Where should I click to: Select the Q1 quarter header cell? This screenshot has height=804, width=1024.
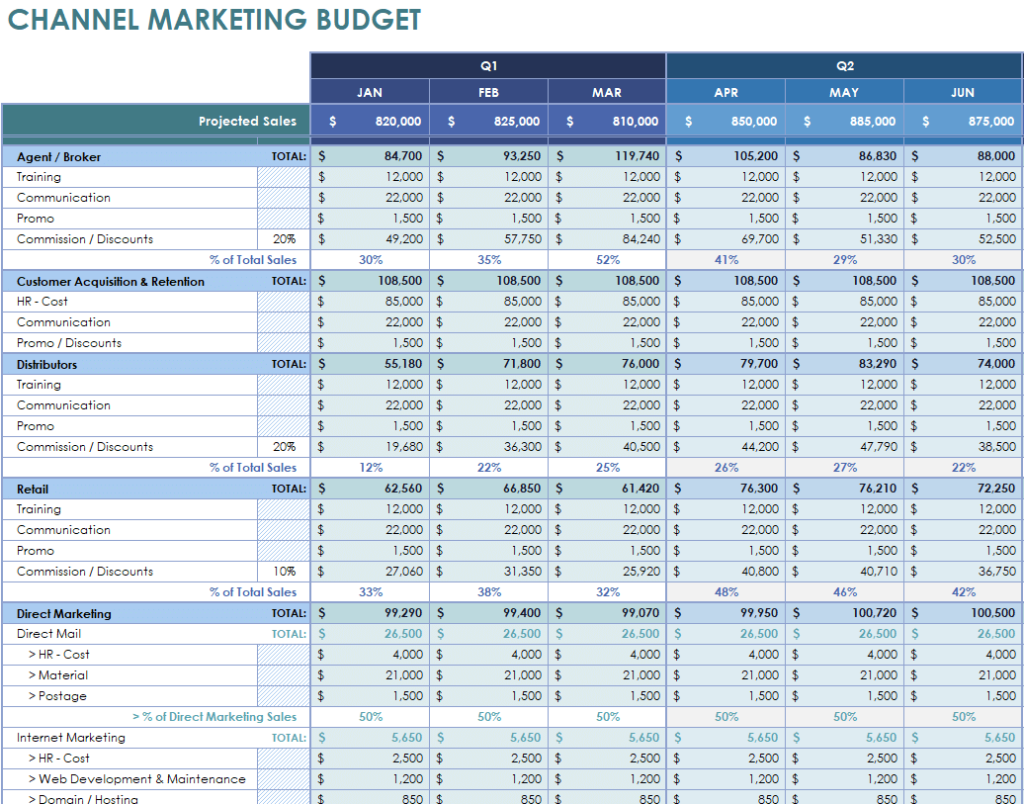488,66
